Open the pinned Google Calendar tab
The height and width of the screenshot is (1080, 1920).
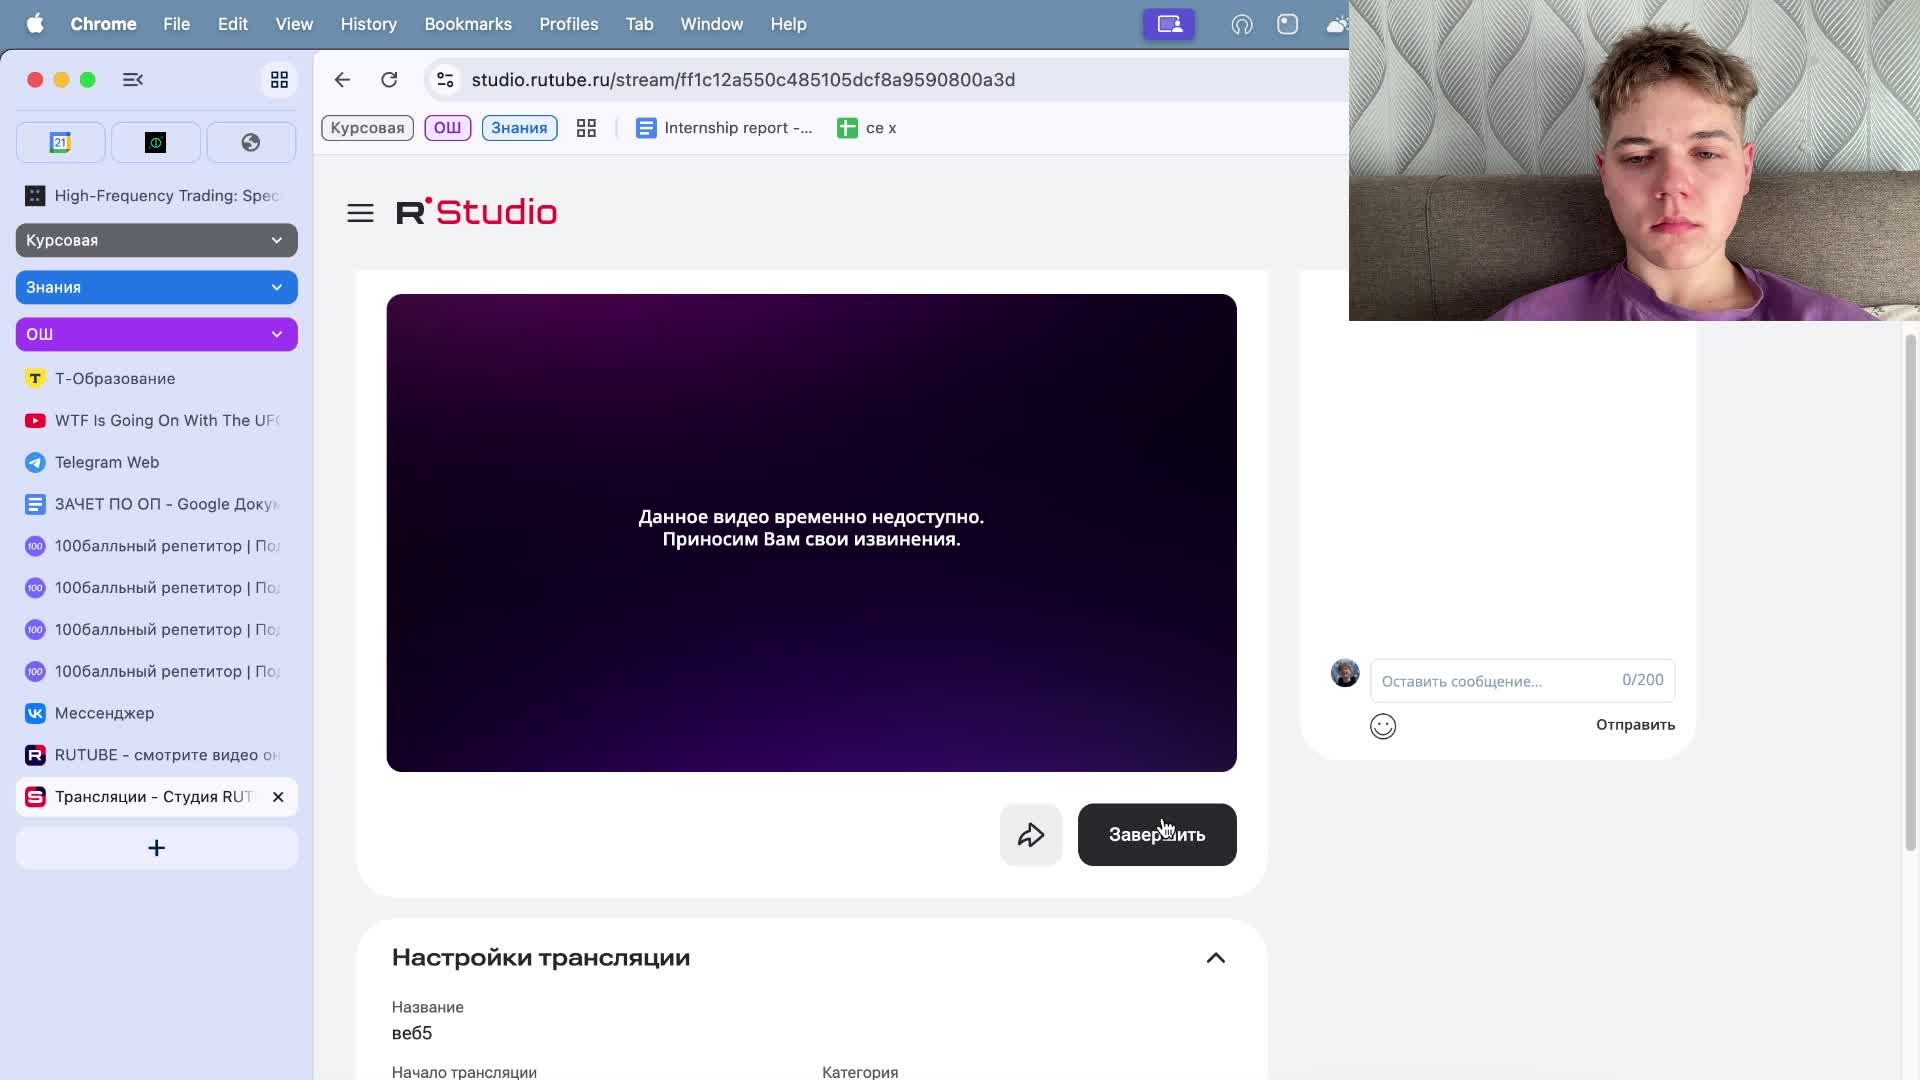pos(60,143)
